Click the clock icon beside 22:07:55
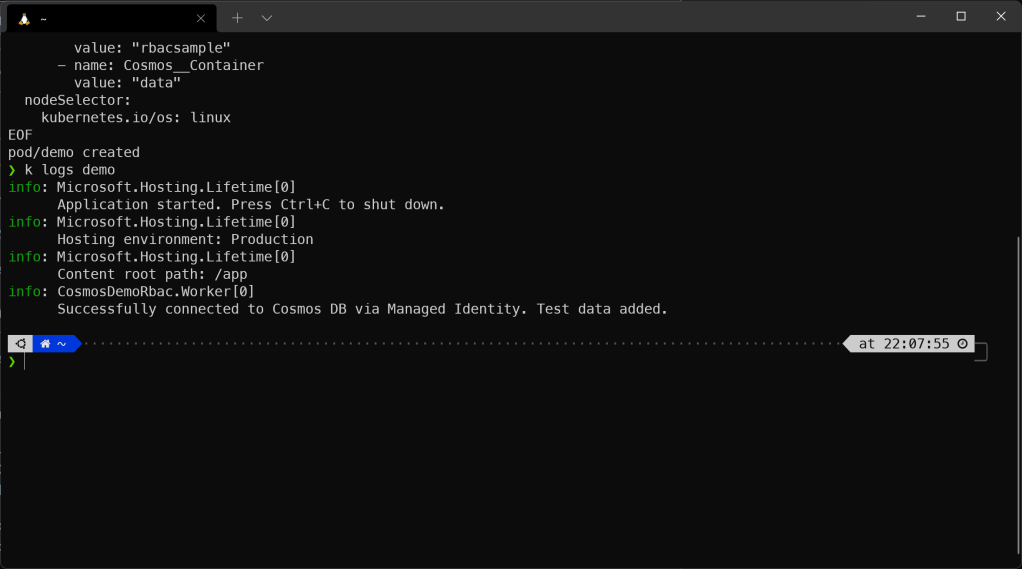The width and height of the screenshot is (1022, 569). pos(962,344)
